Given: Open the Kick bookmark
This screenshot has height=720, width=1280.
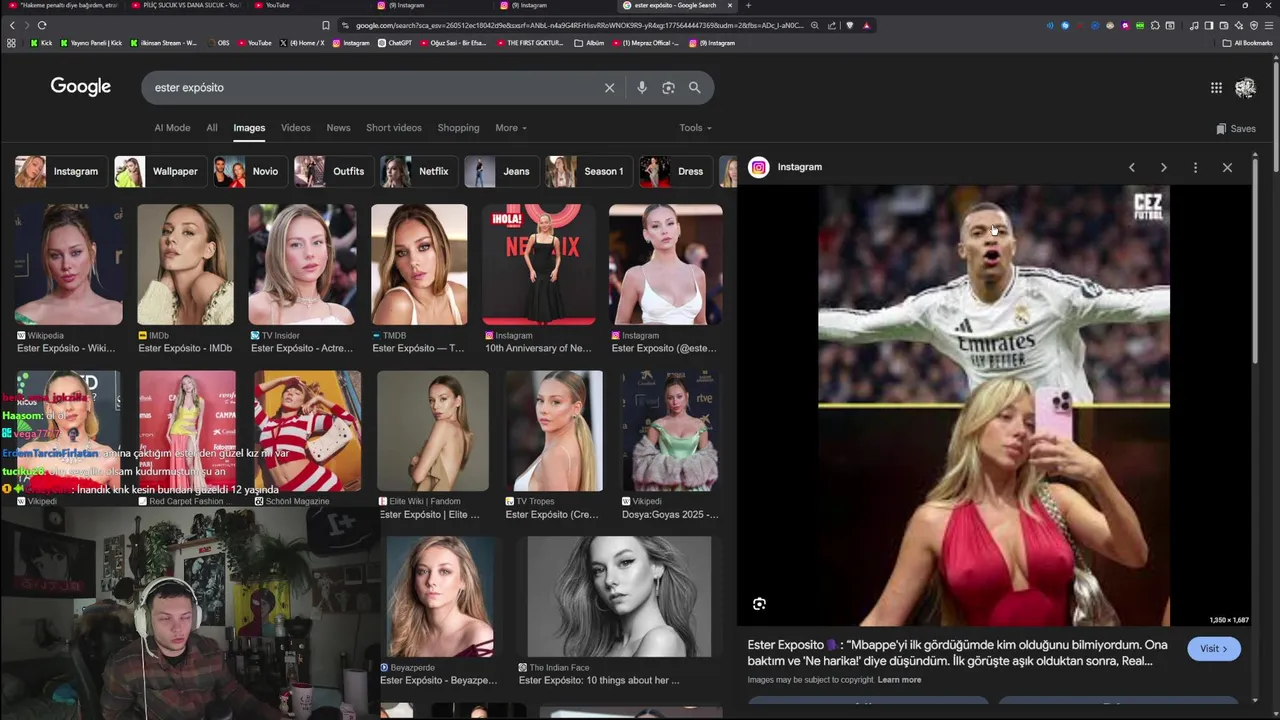Looking at the screenshot, I should click(41, 43).
